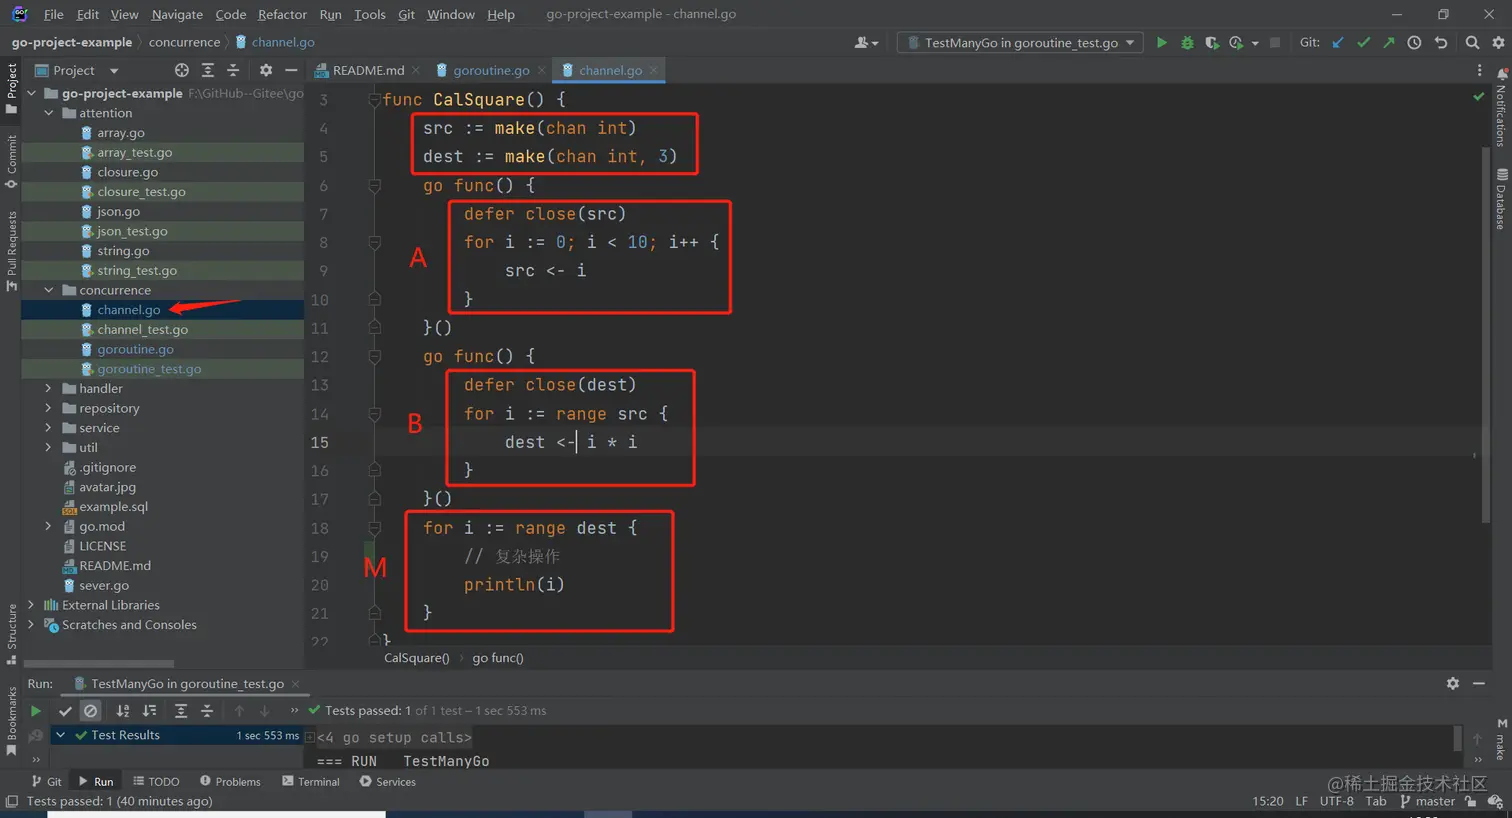Select opened file with the crosshair icon
The width and height of the screenshot is (1512, 818).
[x=182, y=70]
